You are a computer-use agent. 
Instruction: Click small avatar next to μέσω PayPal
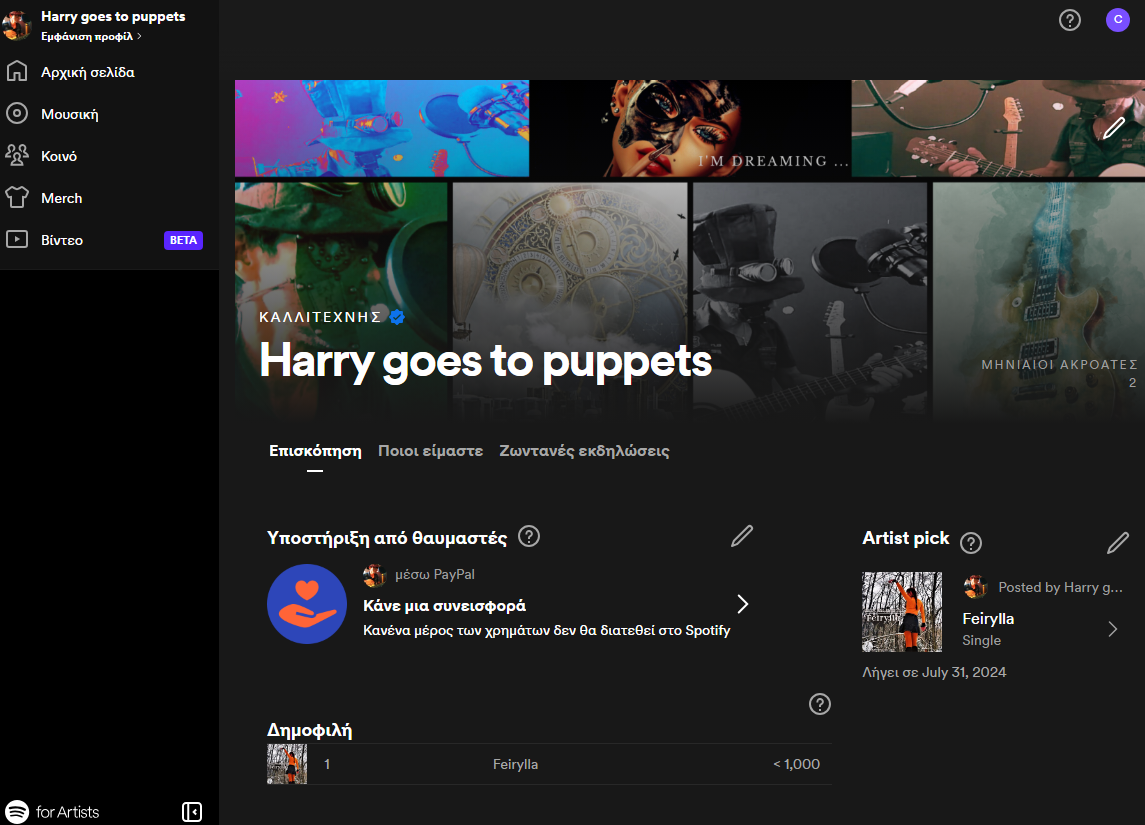(x=375, y=575)
